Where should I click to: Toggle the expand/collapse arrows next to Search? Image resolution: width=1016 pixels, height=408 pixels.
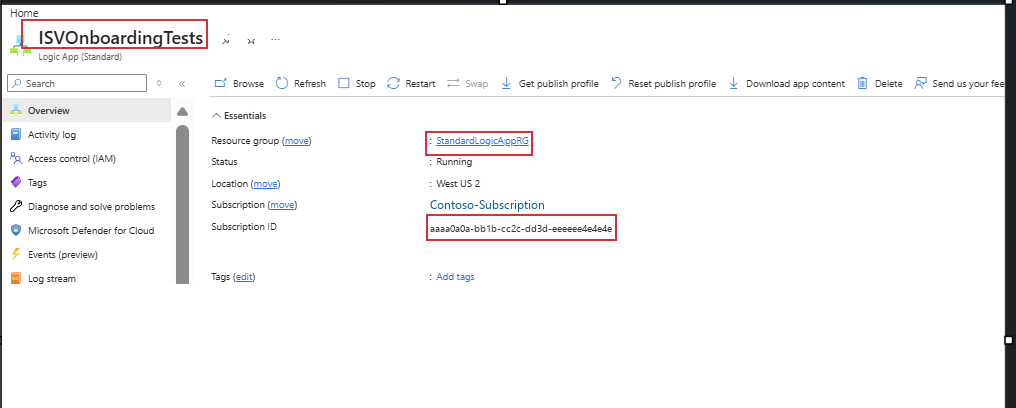[x=159, y=84]
